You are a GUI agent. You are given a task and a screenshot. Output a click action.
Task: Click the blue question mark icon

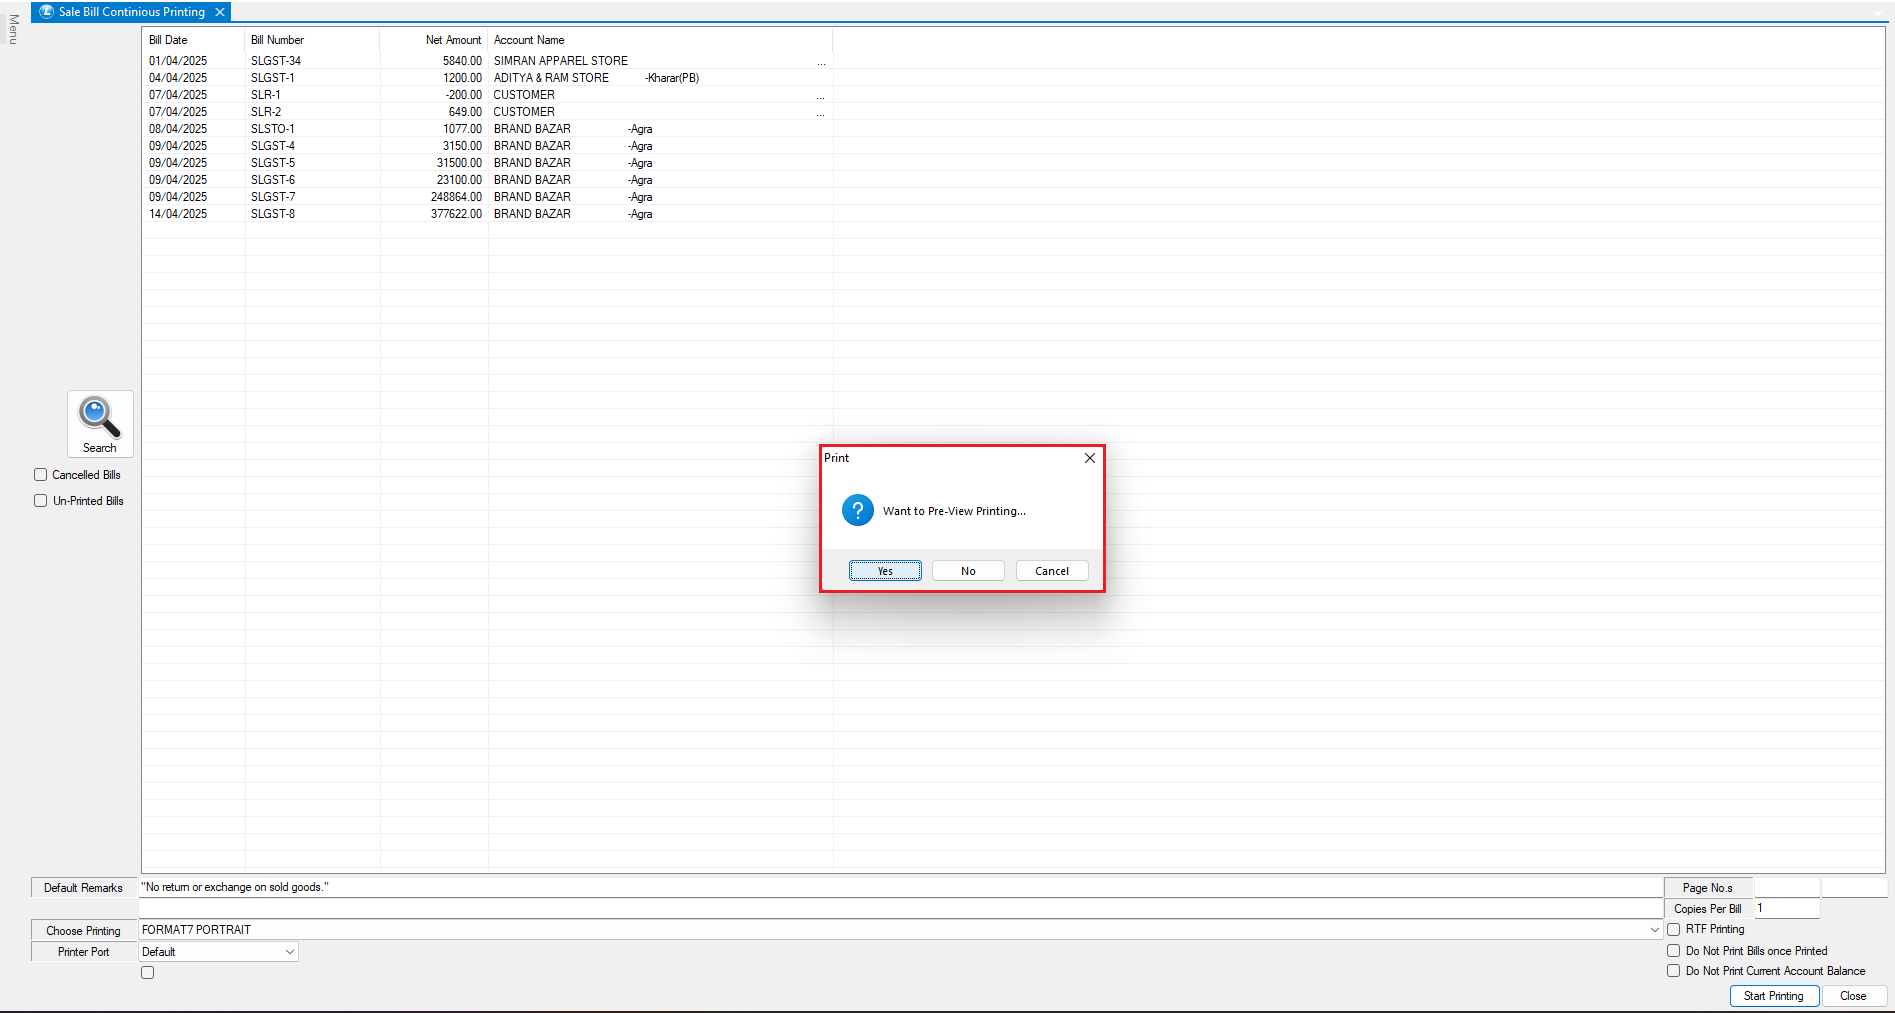857,511
